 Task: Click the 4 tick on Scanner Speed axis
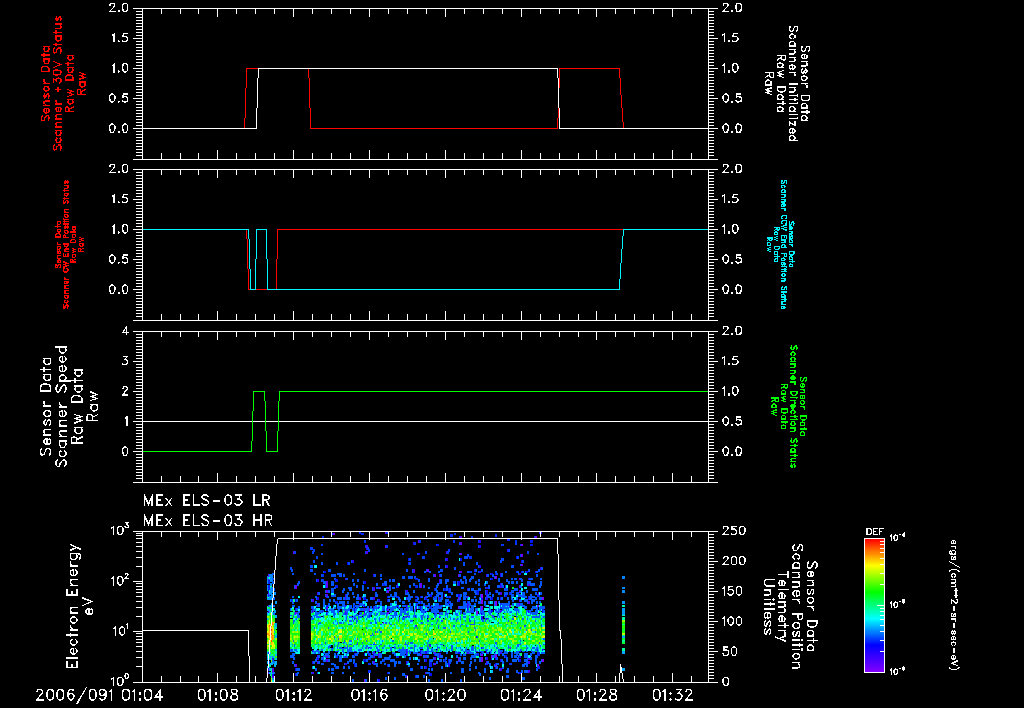pos(125,331)
